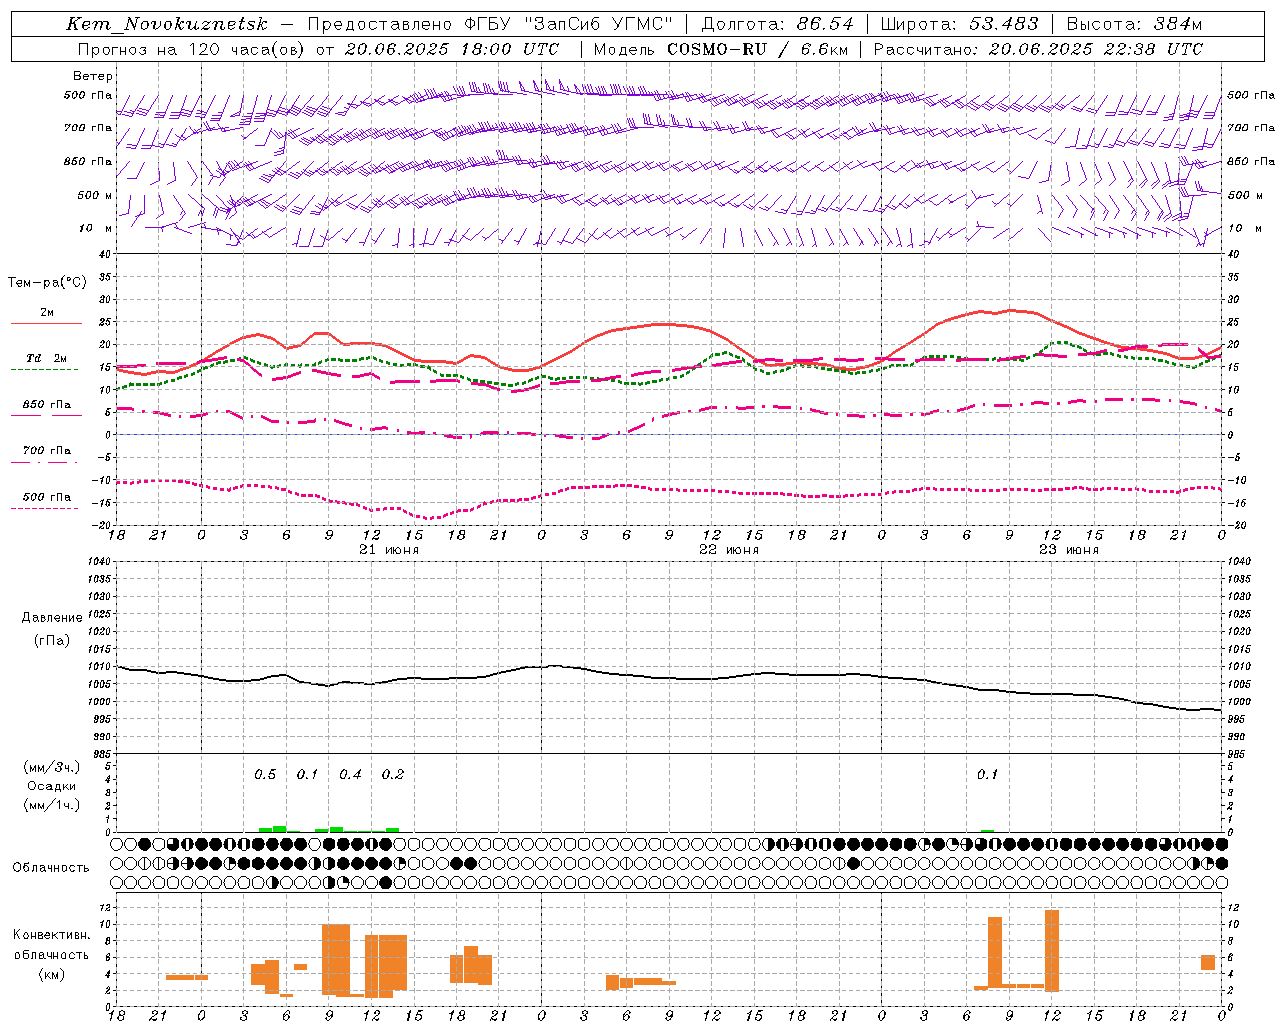Click the 23 июня date label
This screenshot has height=1024, width=1280.
tap(1069, 550)
